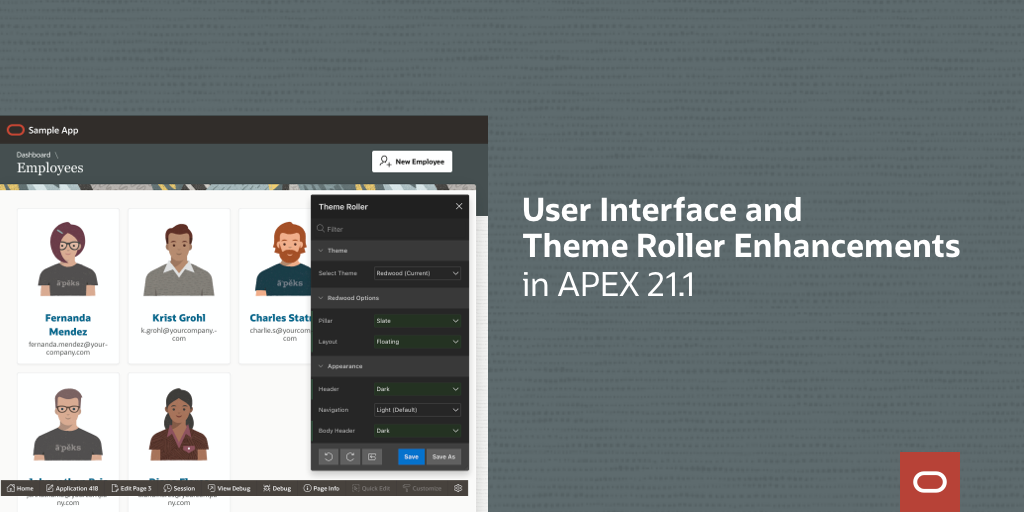Click the red Oracle logo badge
The image size is (1024, 512).
930,482
